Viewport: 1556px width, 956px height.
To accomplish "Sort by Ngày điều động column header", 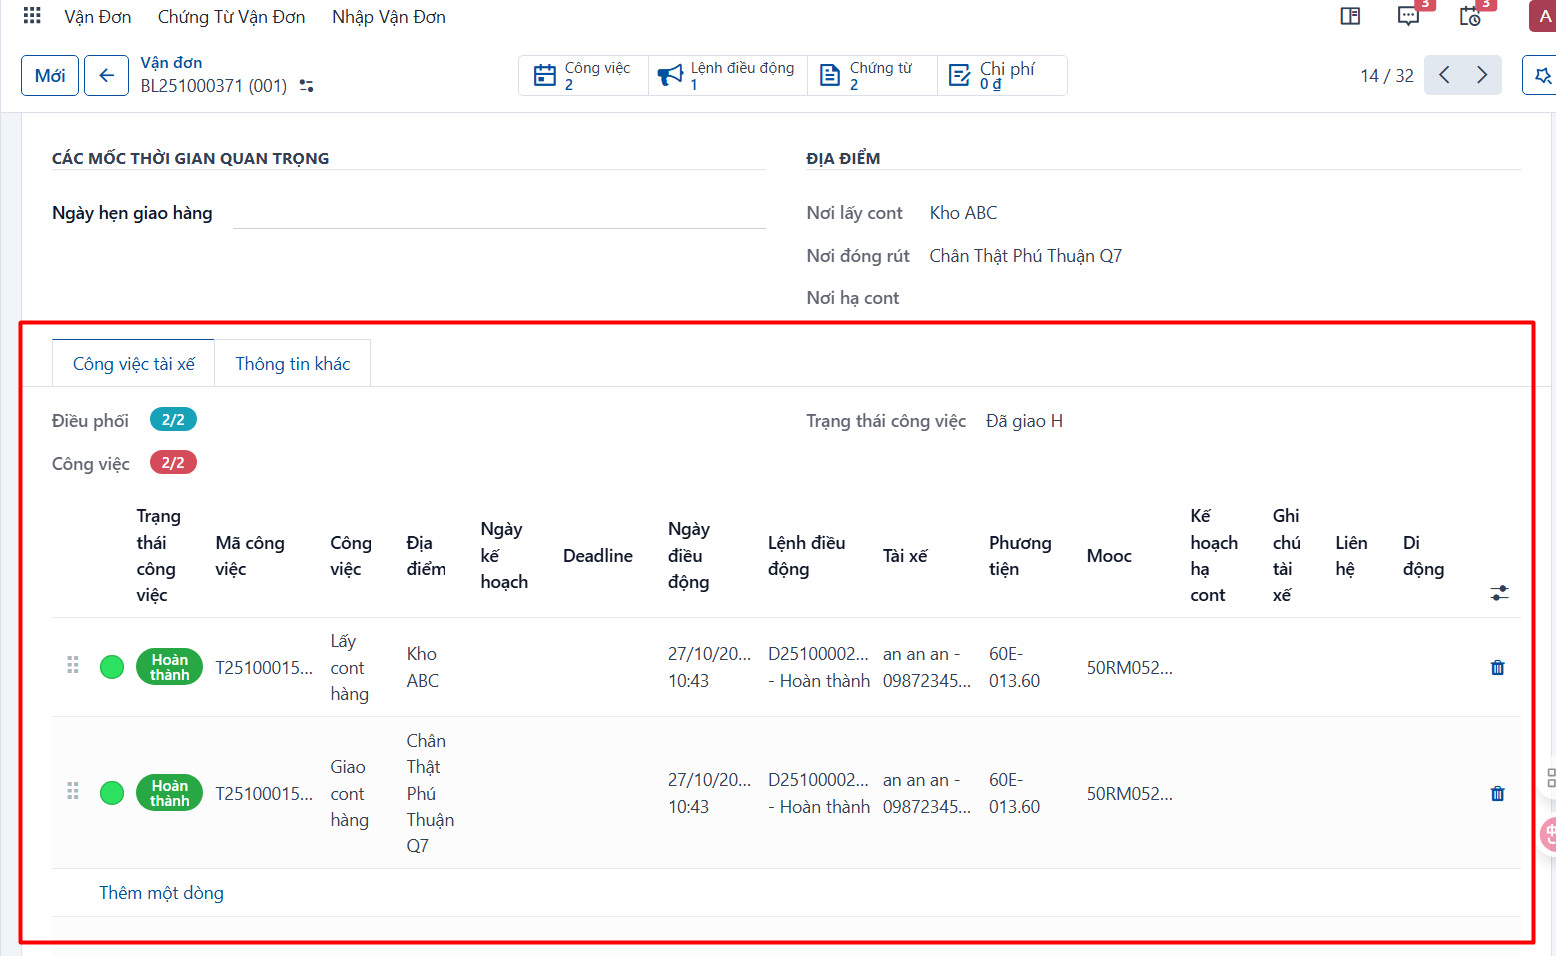I will pyautogui.click(x=689, y=556).
